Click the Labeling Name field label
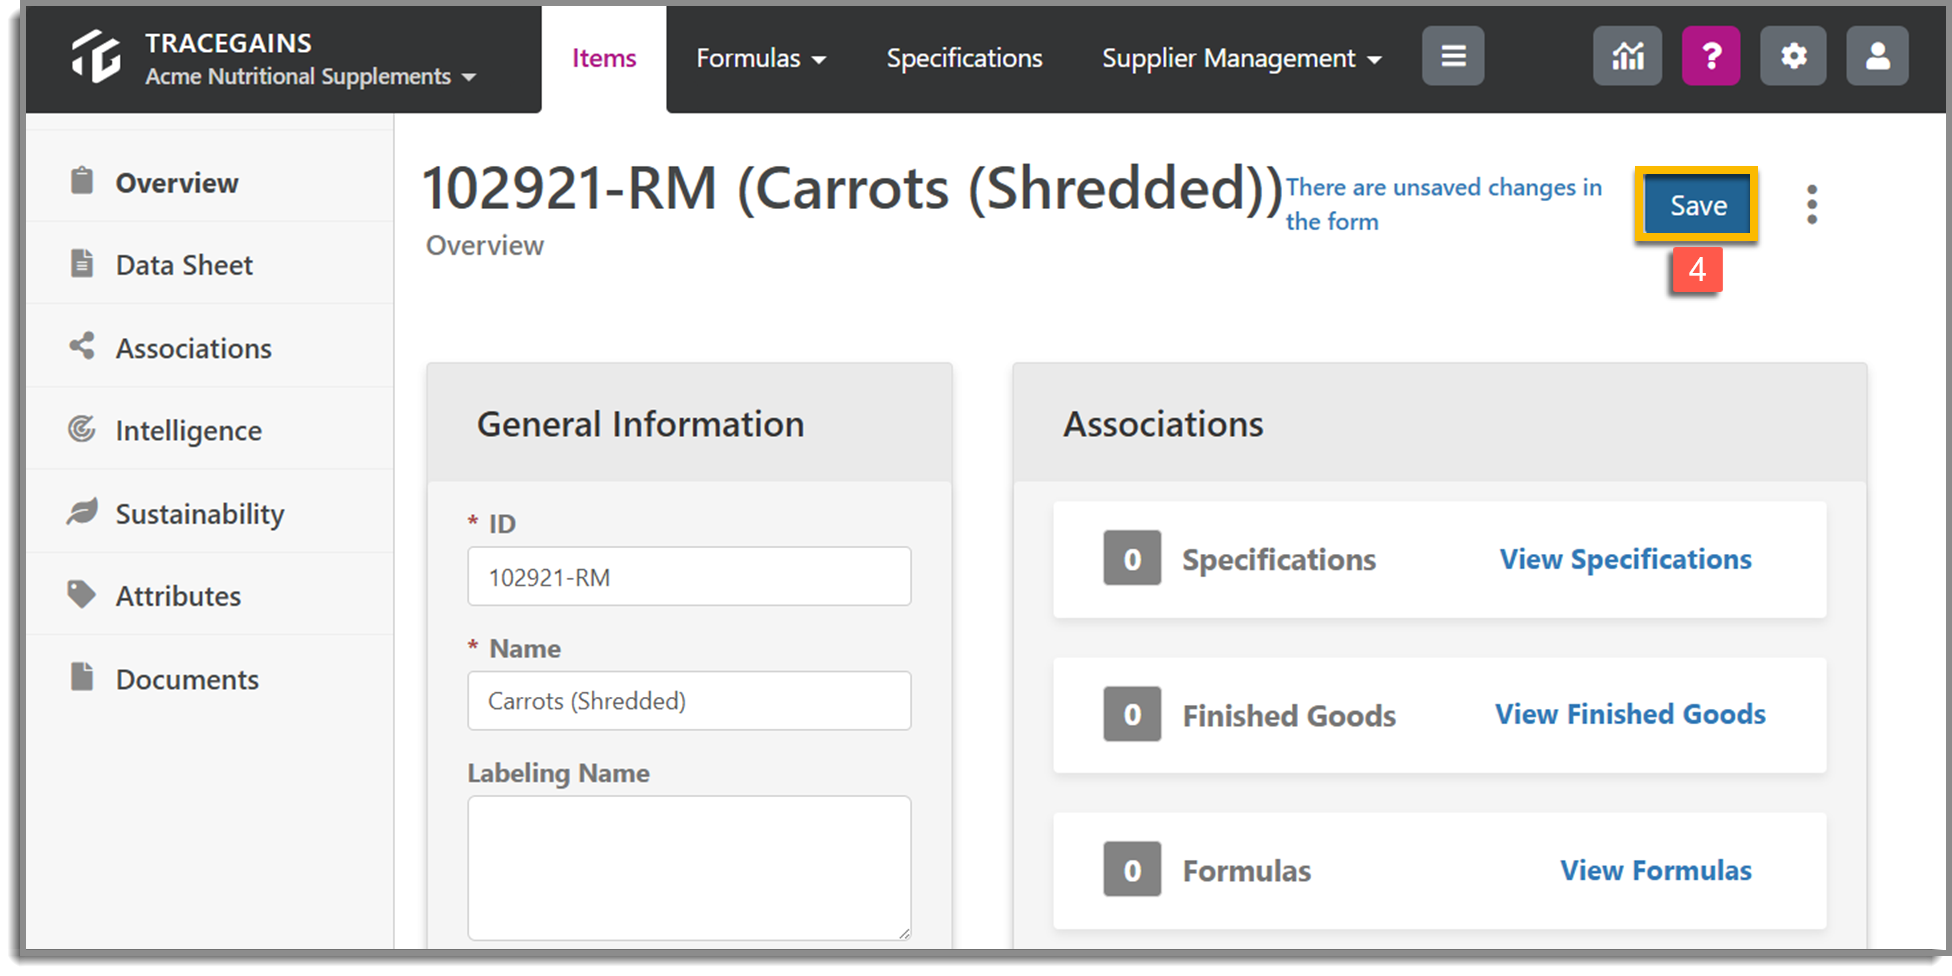Viewport: 1952px width, 976px height. pos(558,773)
